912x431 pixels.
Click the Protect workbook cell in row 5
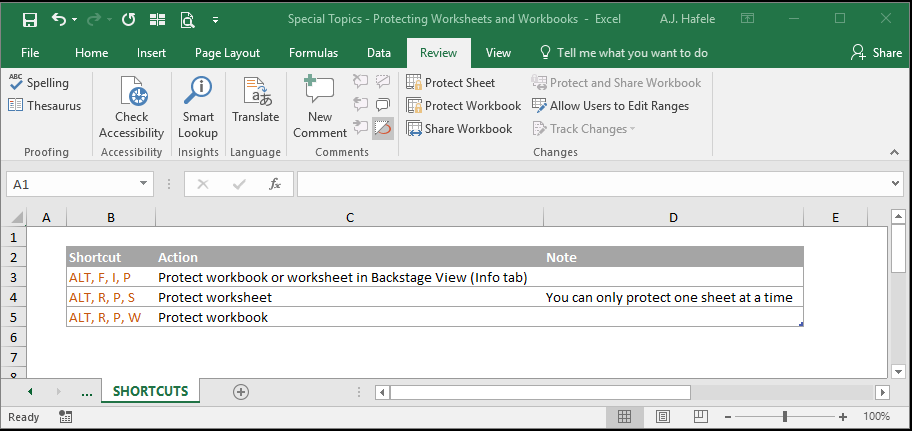[x=350, y=317]
